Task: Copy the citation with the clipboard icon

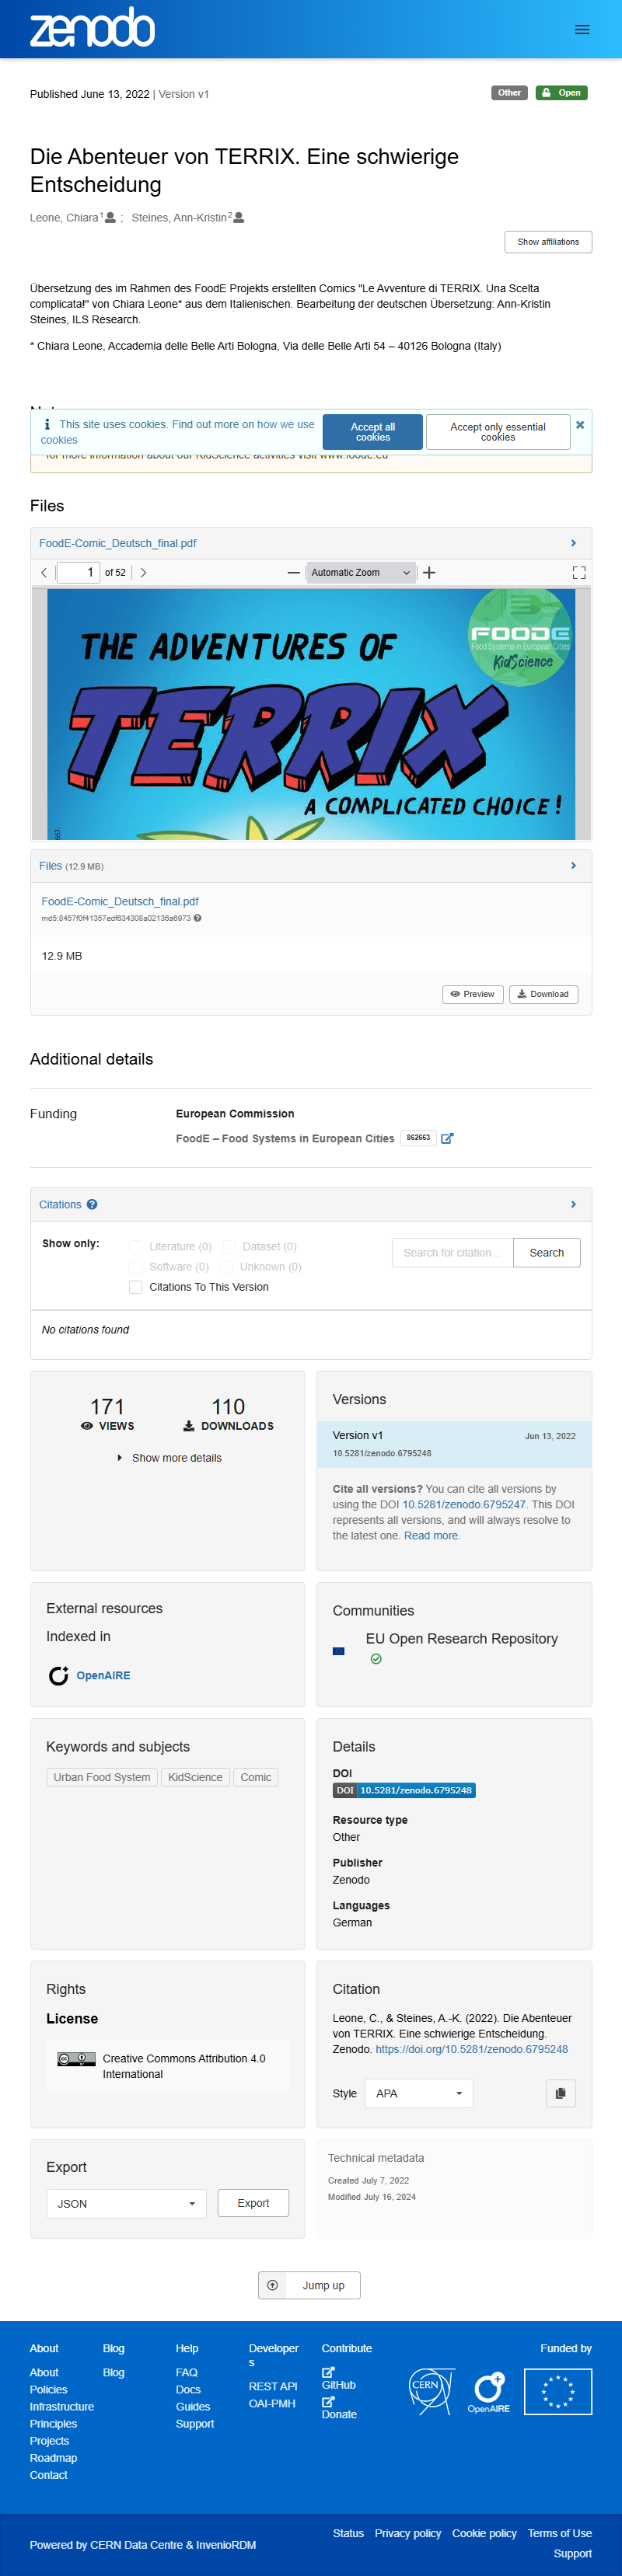Action: tap(560, 2093)
